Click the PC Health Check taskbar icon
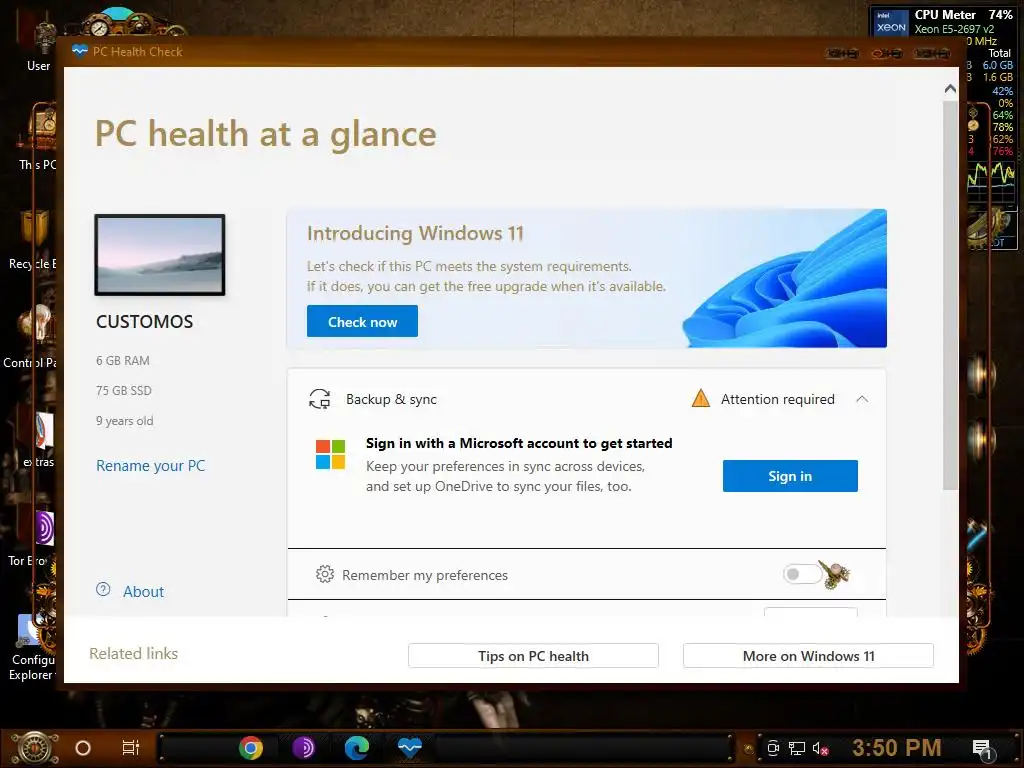The image size is (1024, 768). click(x=409, y=748)
